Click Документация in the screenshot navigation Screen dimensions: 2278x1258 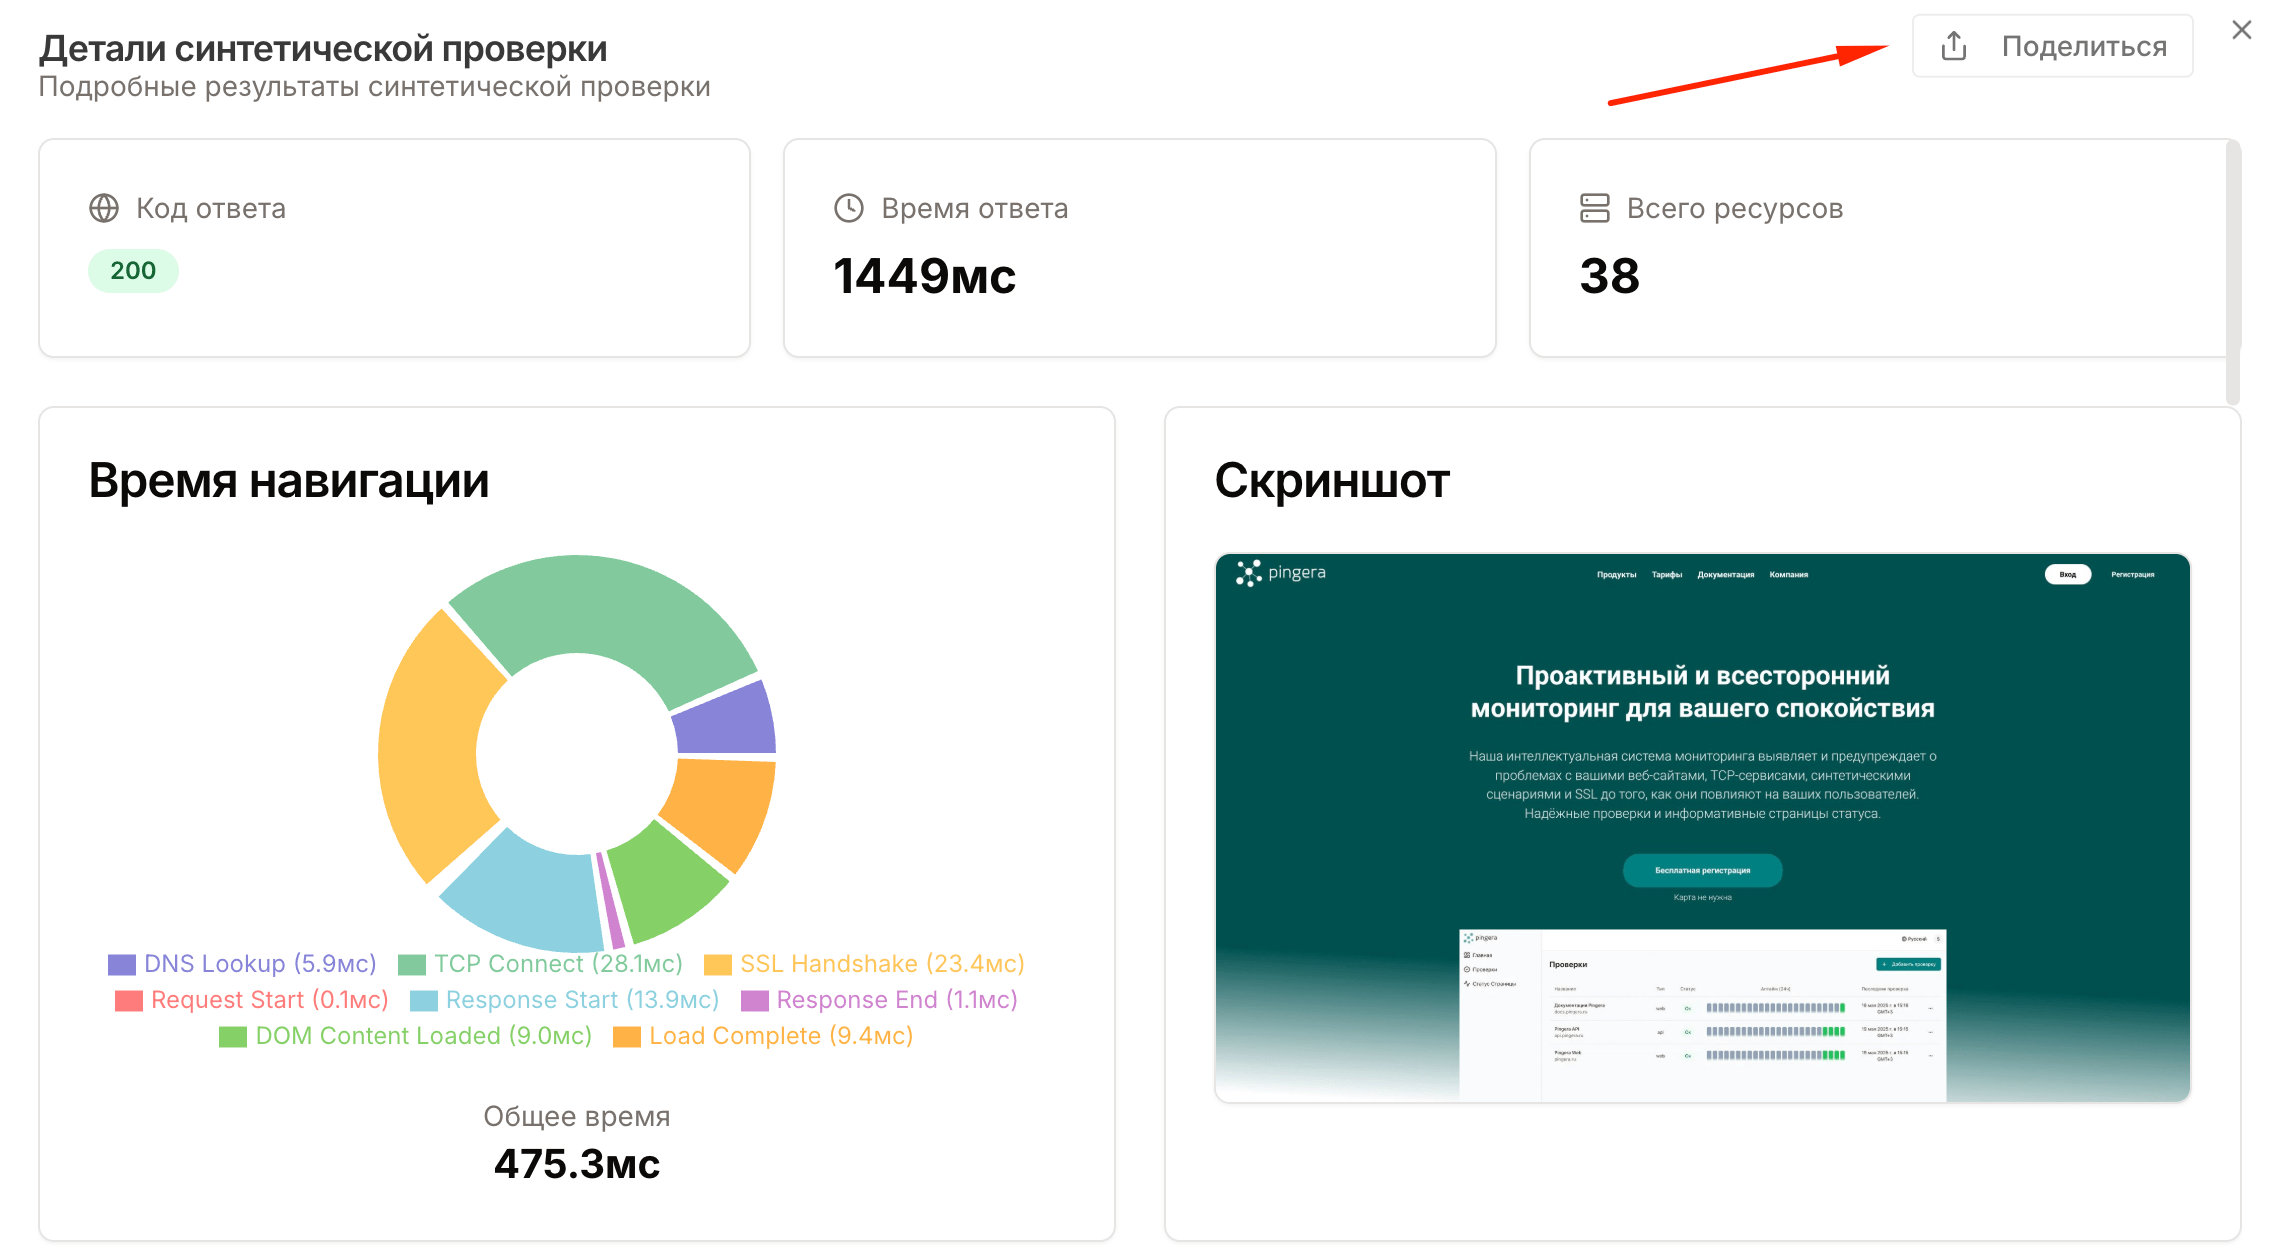point(1725,575)
